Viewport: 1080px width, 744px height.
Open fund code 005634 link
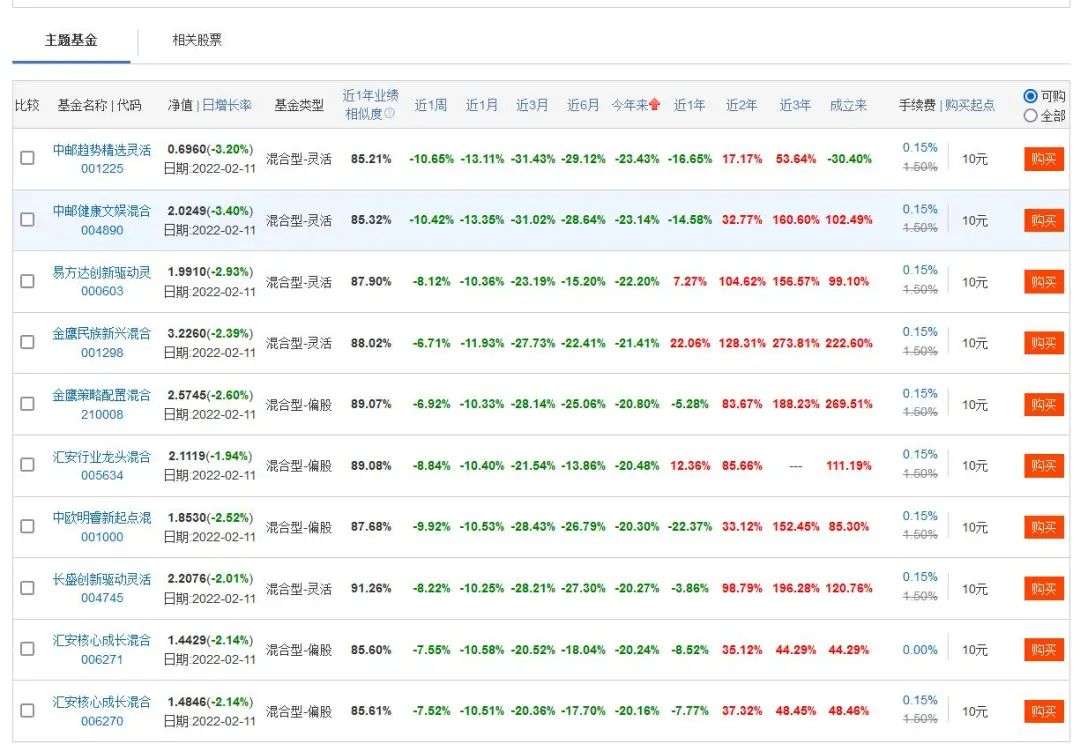102,476
